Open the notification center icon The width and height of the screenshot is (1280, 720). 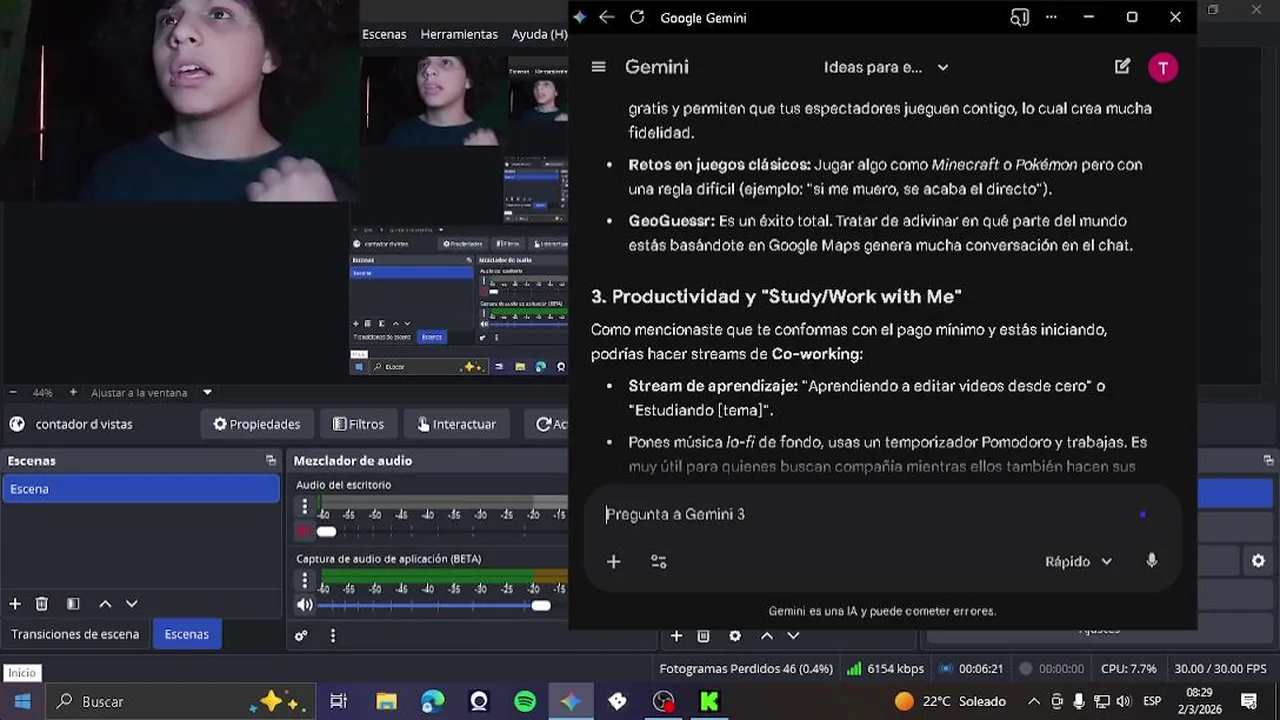(1248, 701)
